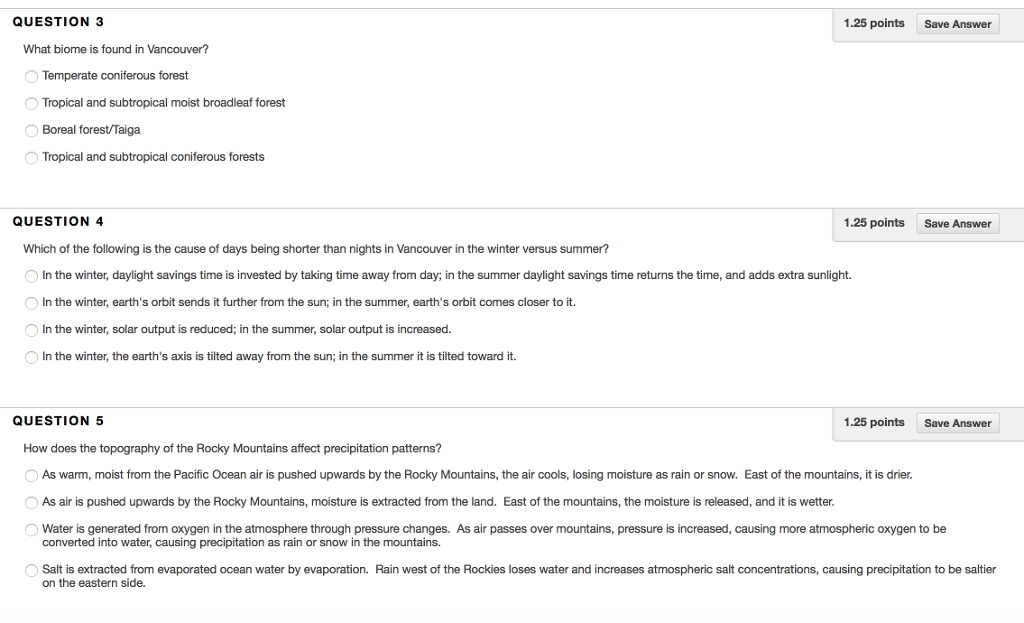Image resolution: width=1024 pixels, height=623 pixels.
Task: Pick Tropical and subtropical coniferous forests
Action: coord(32,157)
